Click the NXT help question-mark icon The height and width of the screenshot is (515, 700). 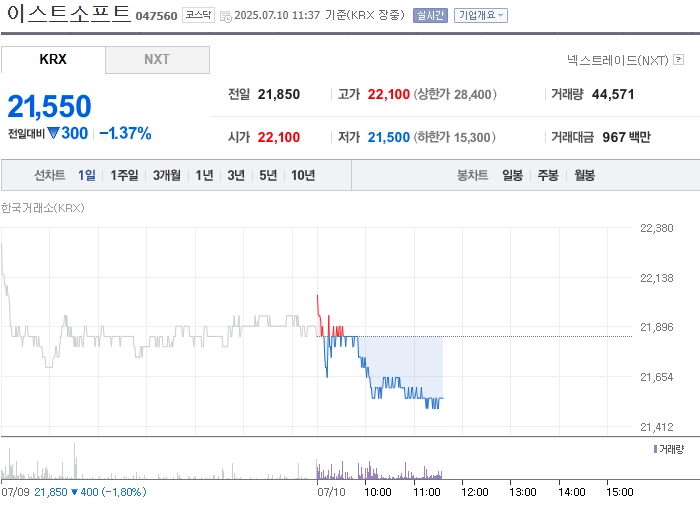678,59
